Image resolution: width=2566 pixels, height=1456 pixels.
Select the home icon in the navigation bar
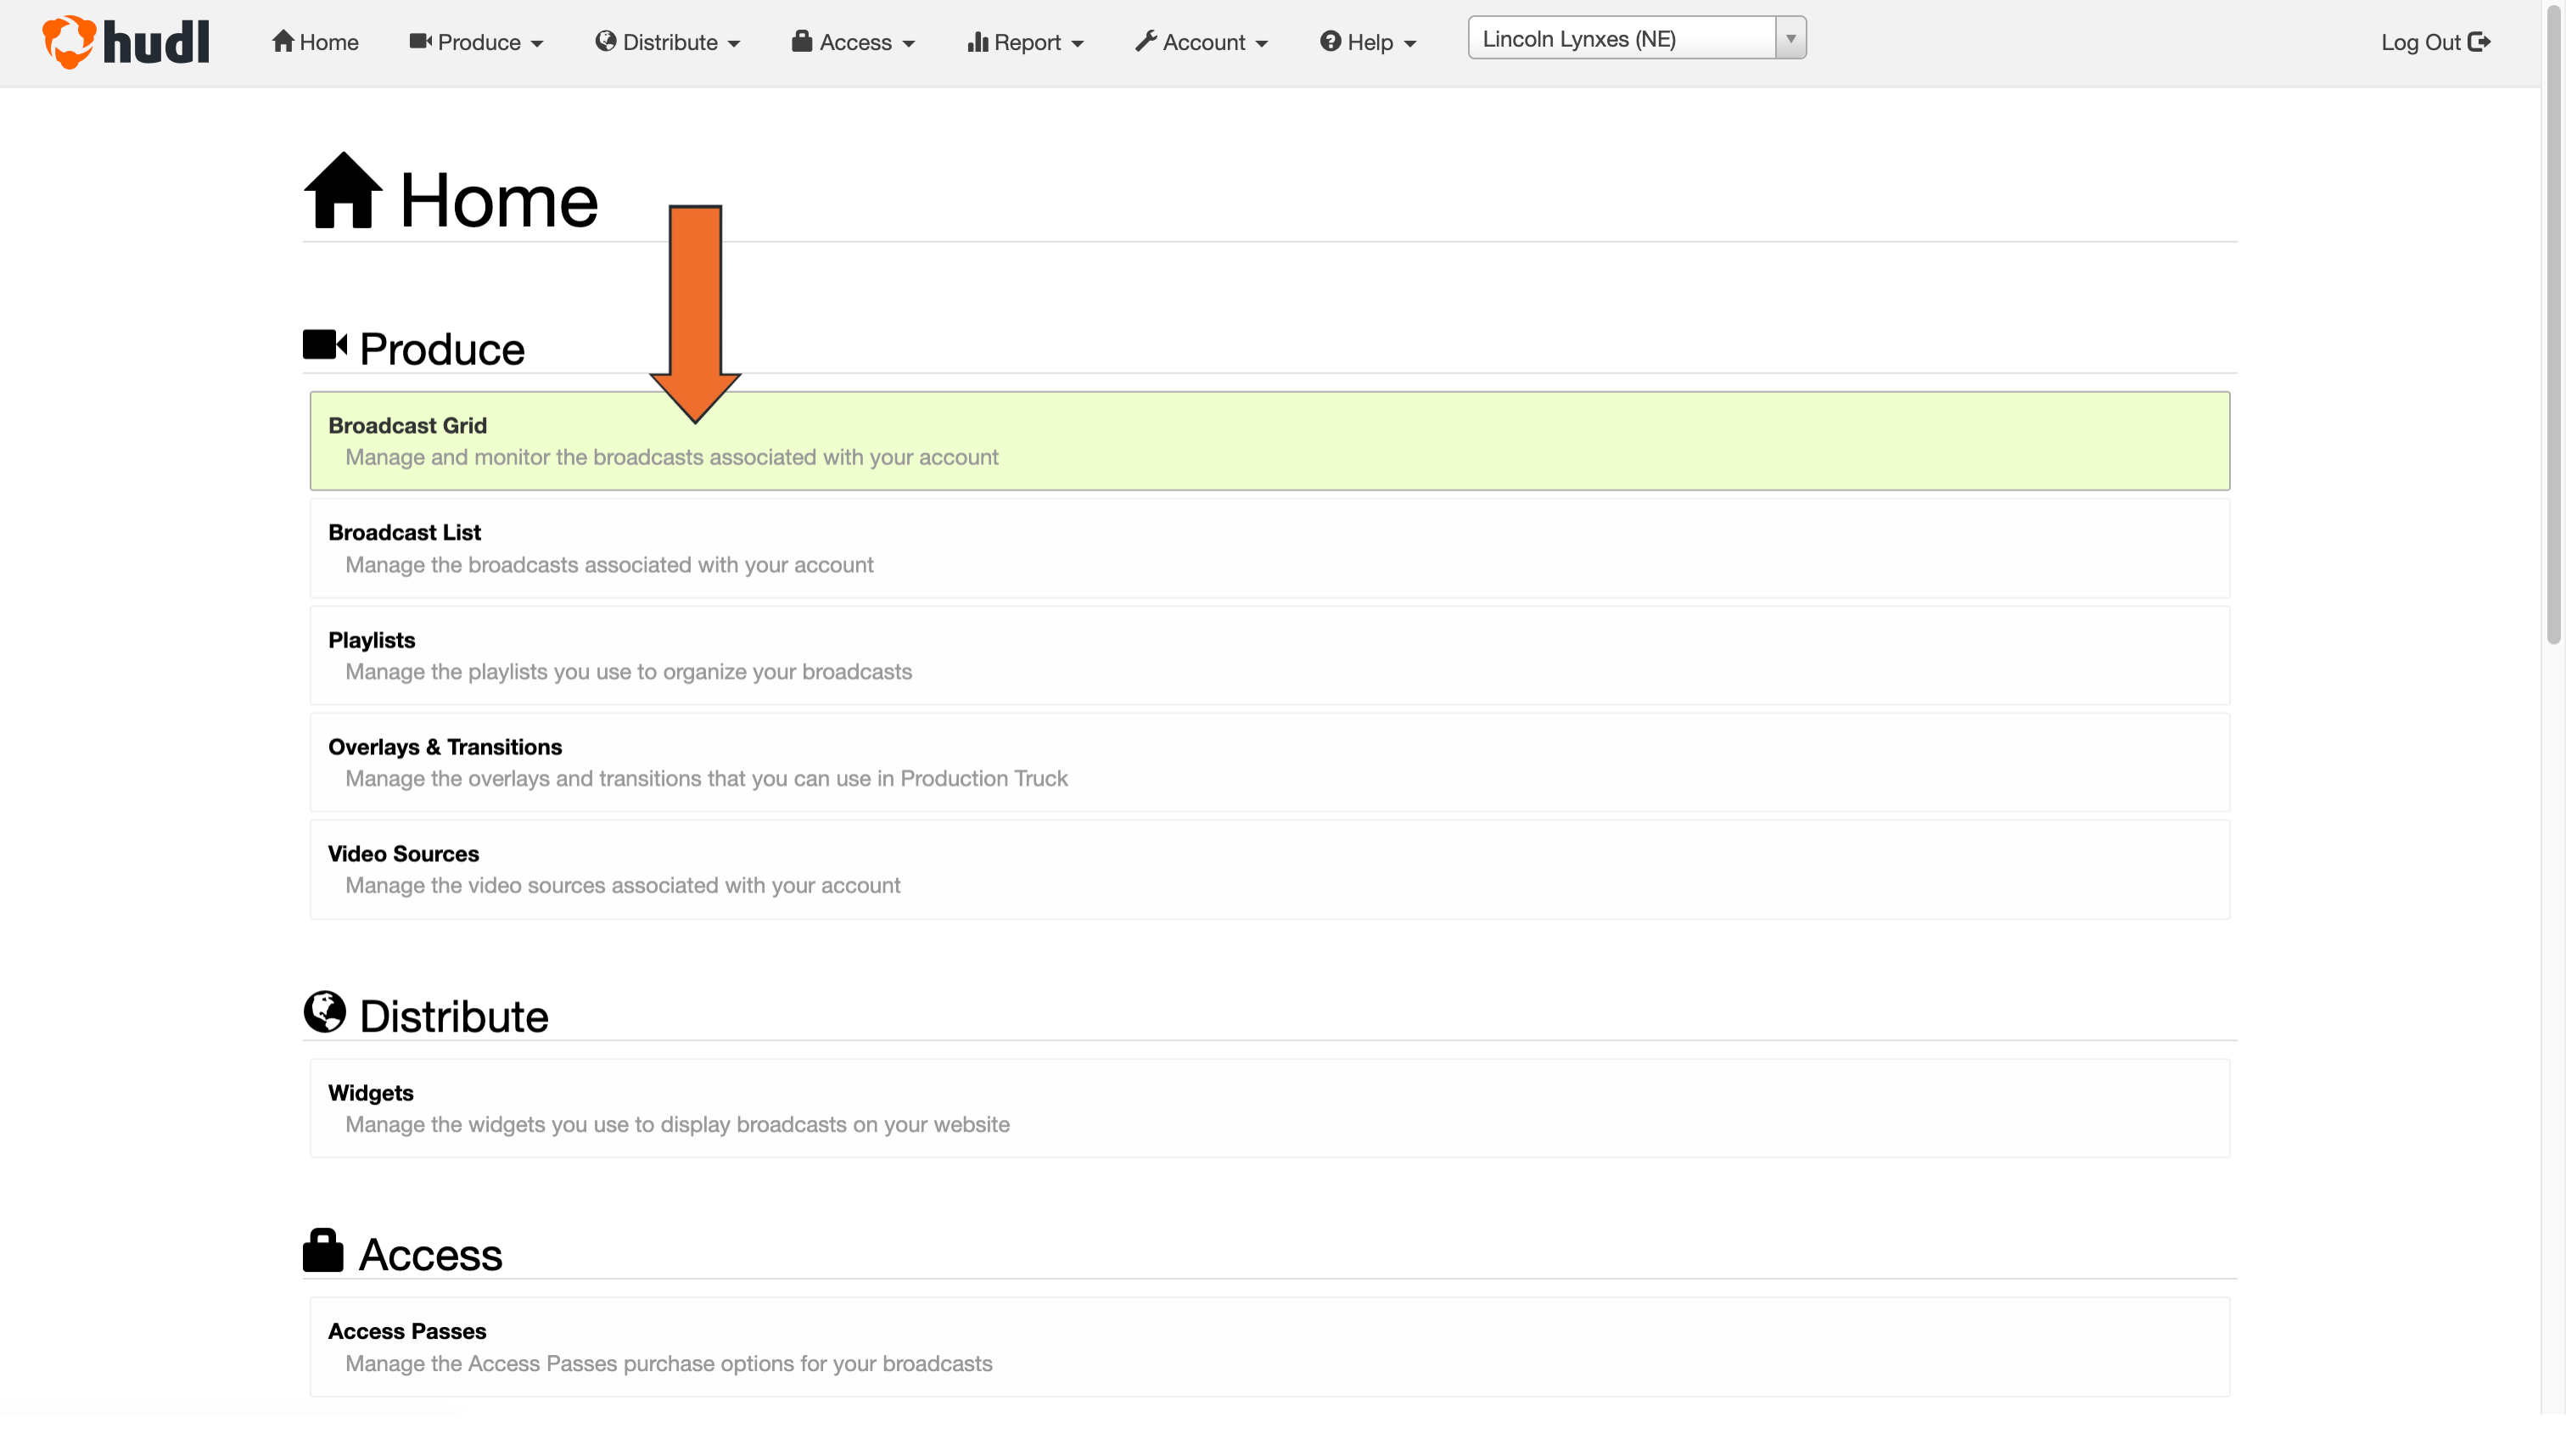pos(283,42)
